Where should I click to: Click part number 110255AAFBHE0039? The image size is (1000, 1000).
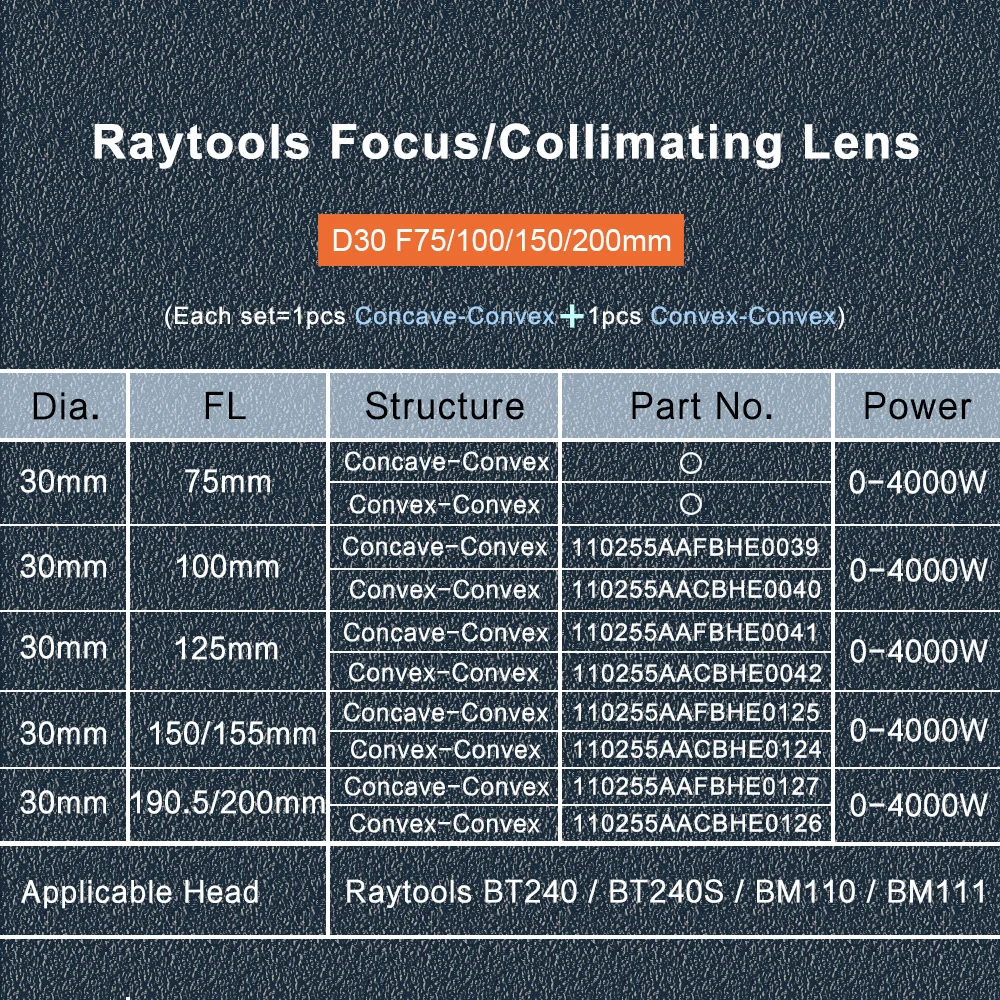695,547
